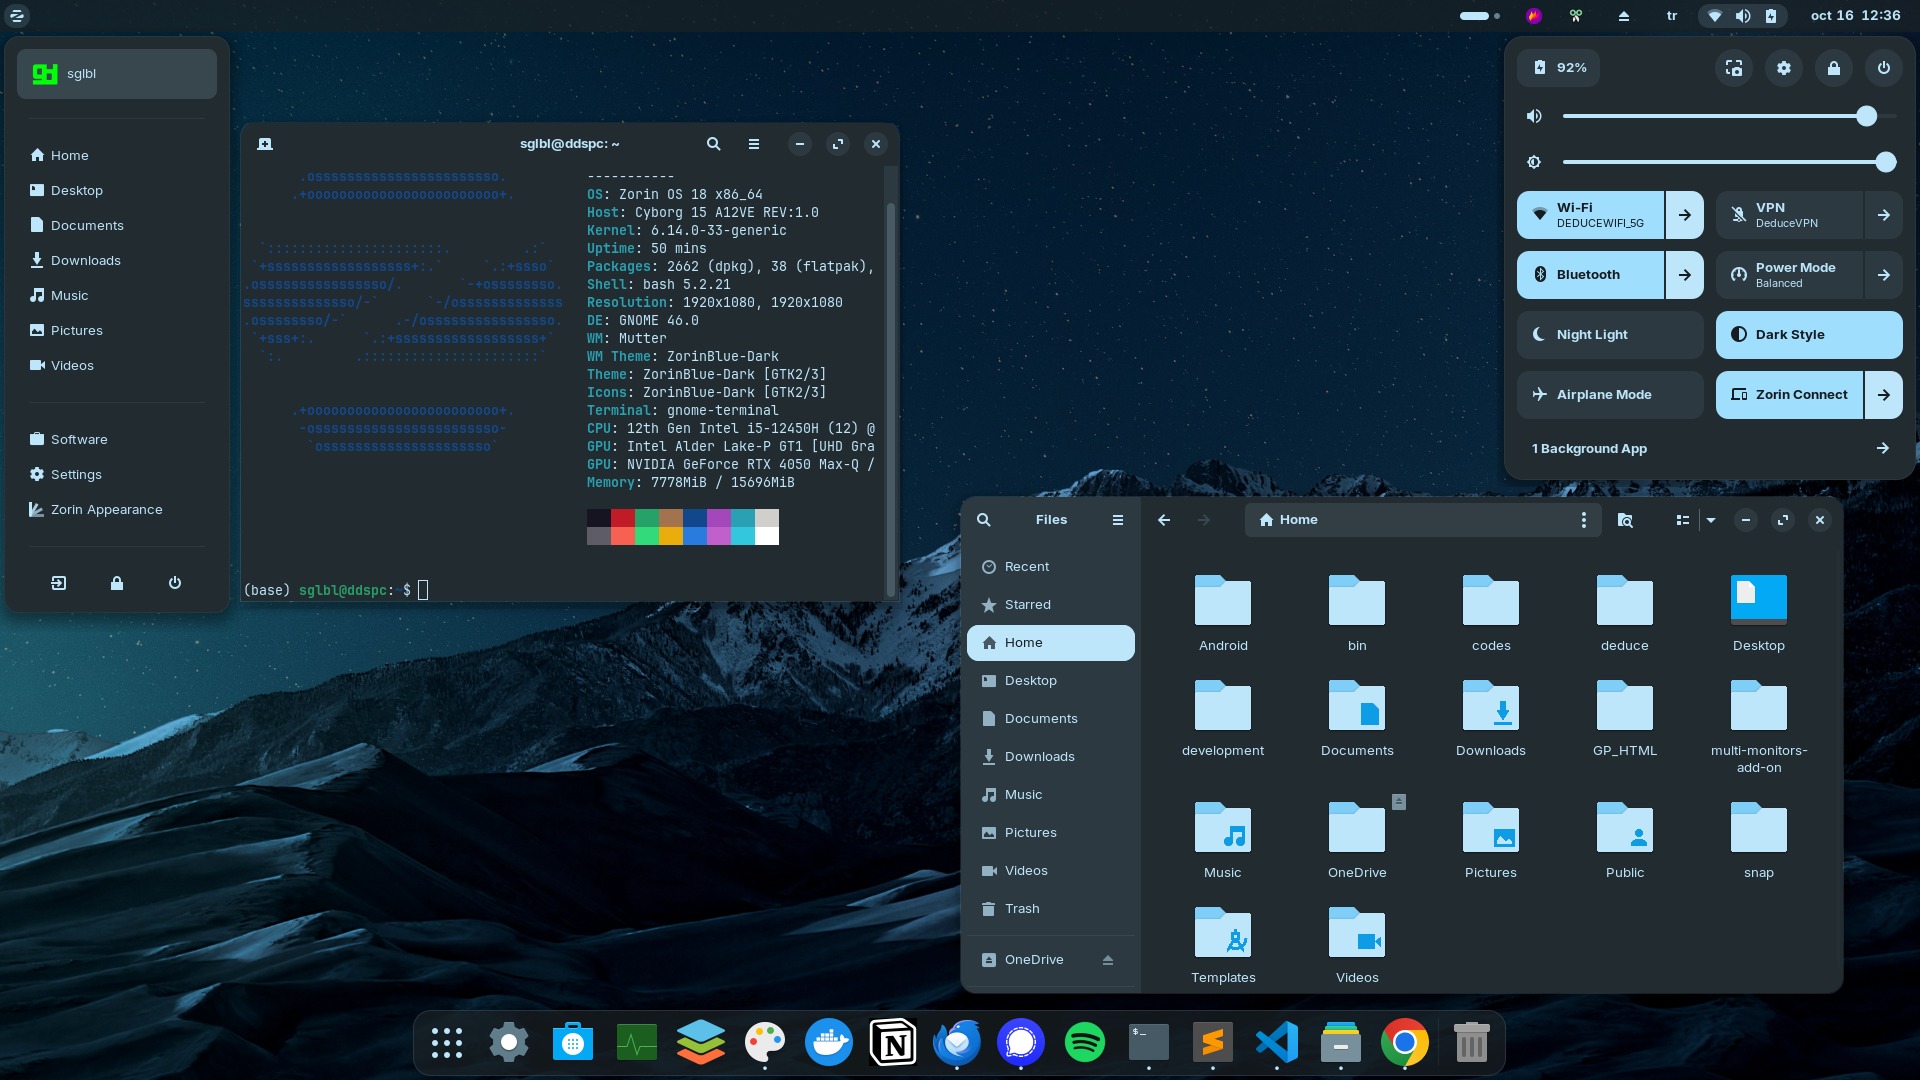This screenshot has width=1920, height=1080.
Task: Adjust the volume slider
Action: point(1729,116)
